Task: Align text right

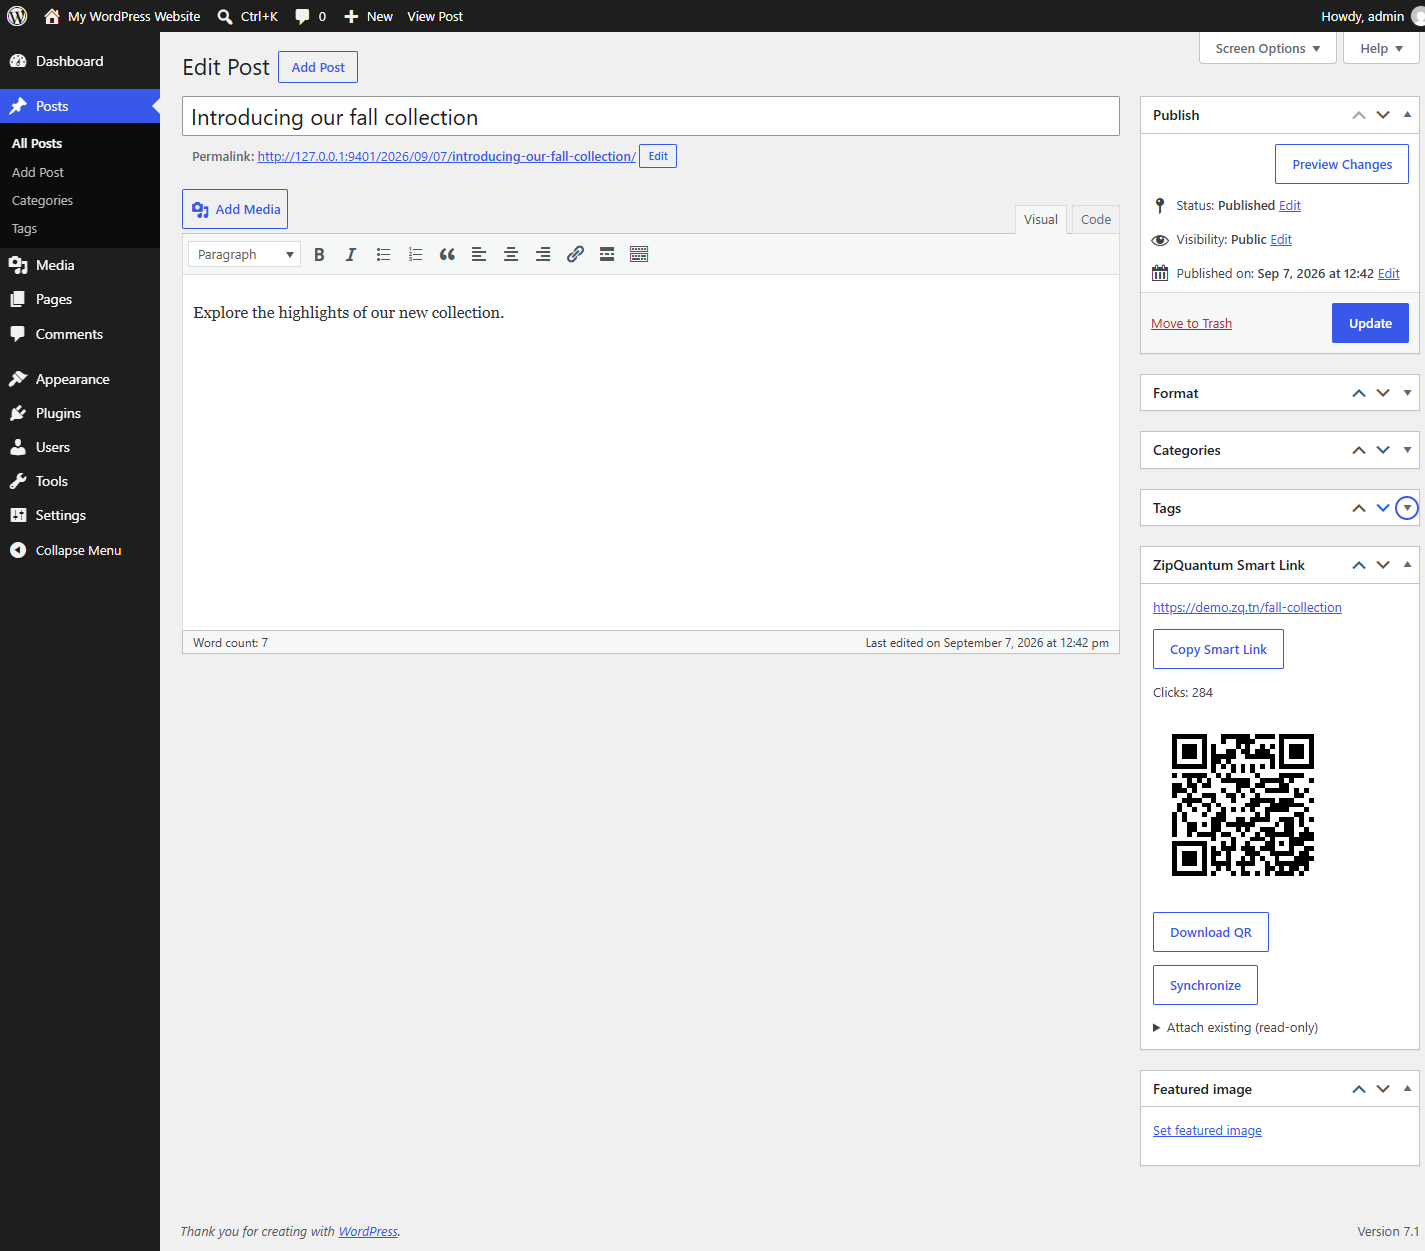Action: 543,255
